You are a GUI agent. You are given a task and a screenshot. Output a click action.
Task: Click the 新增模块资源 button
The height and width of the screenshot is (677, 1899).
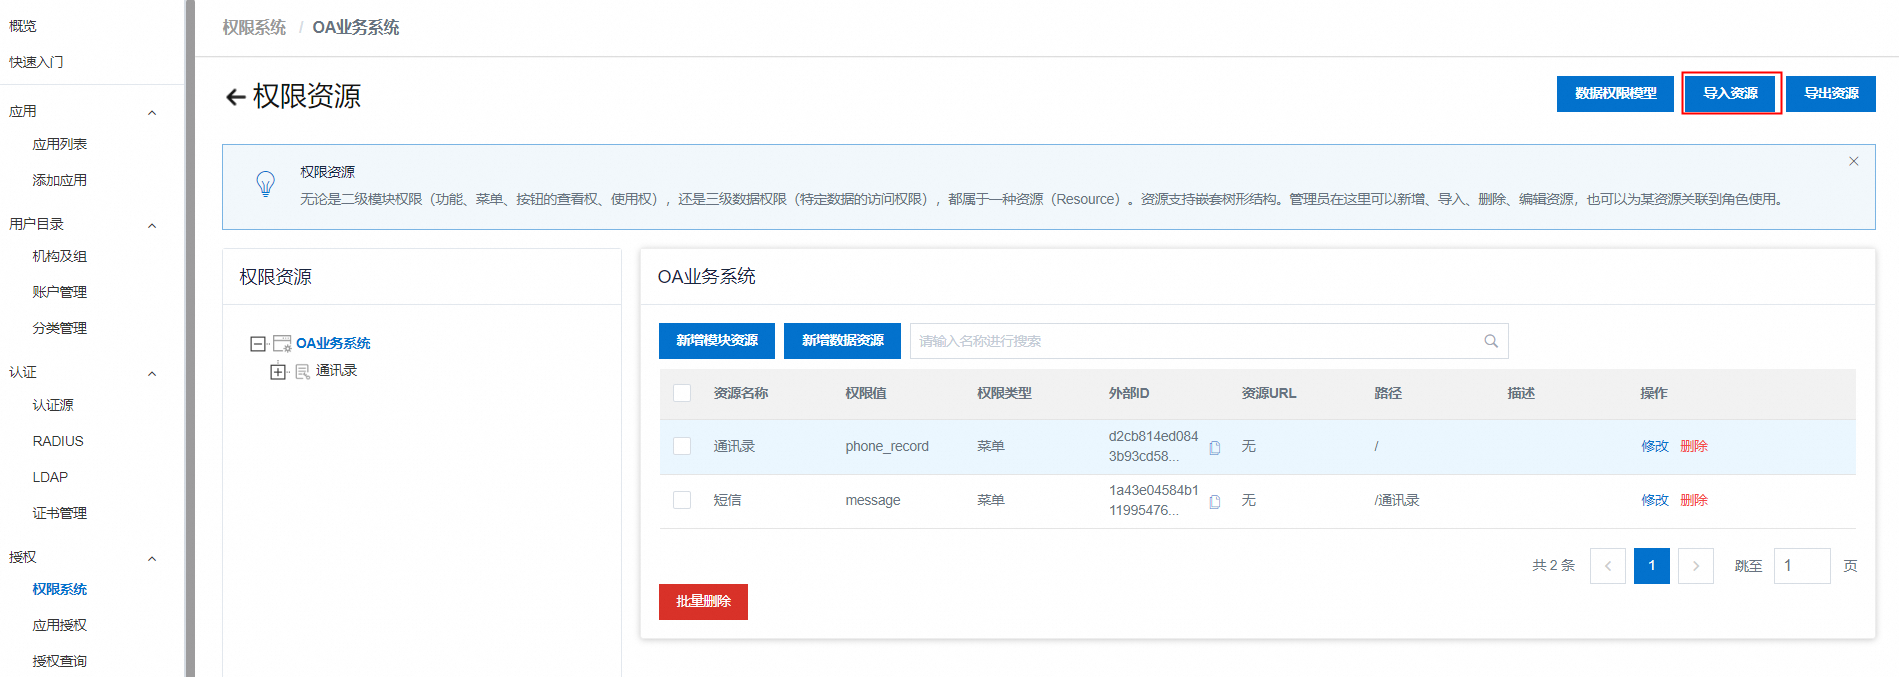[x=717, y=341]
